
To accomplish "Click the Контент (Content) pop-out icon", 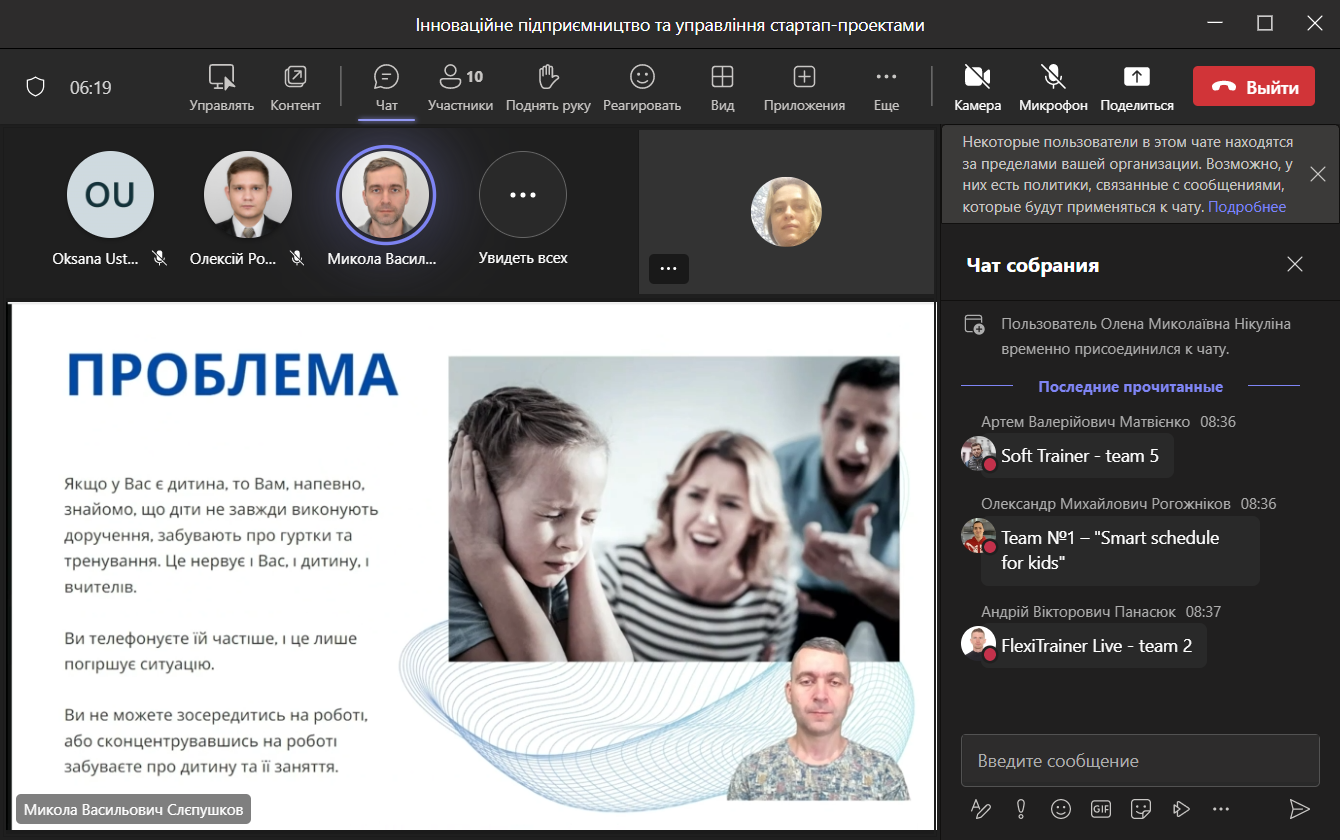I will [295, 78].
